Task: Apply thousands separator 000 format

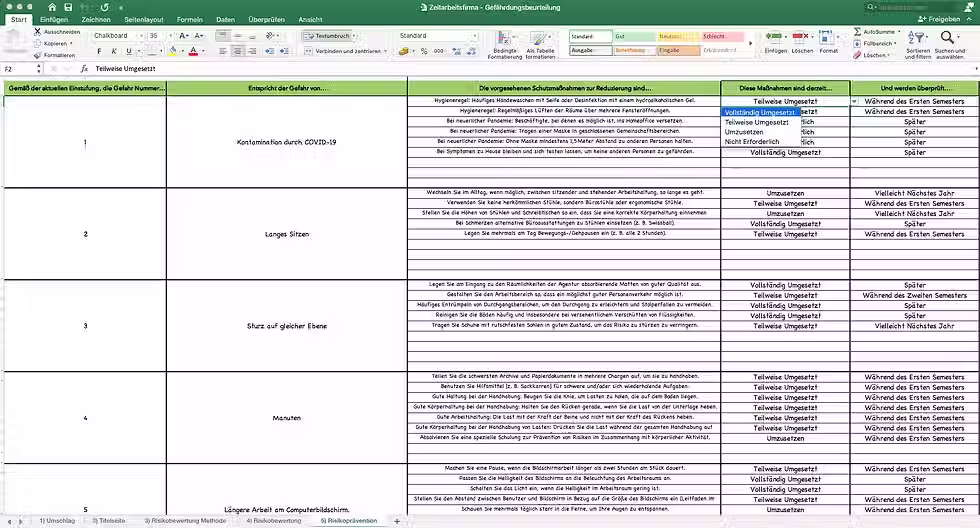Action: click(439, 51)
